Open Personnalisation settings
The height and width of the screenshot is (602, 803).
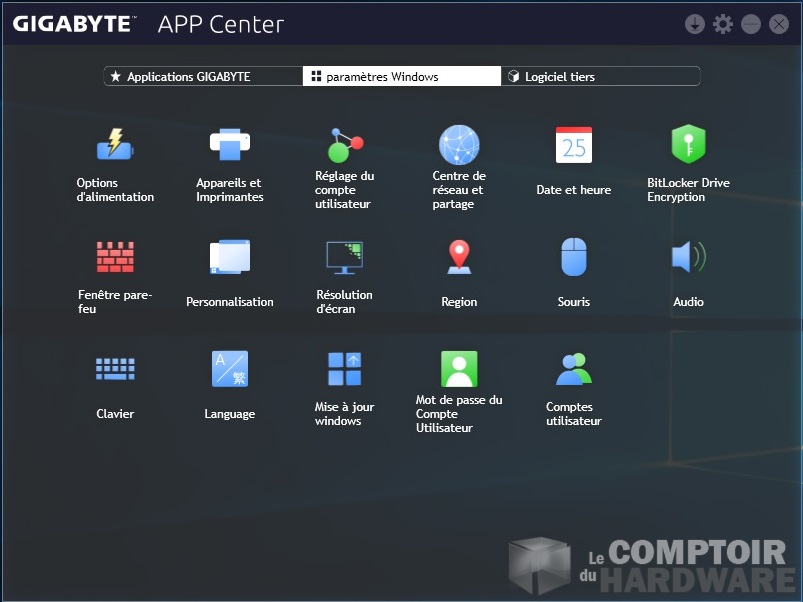(229, 257)
